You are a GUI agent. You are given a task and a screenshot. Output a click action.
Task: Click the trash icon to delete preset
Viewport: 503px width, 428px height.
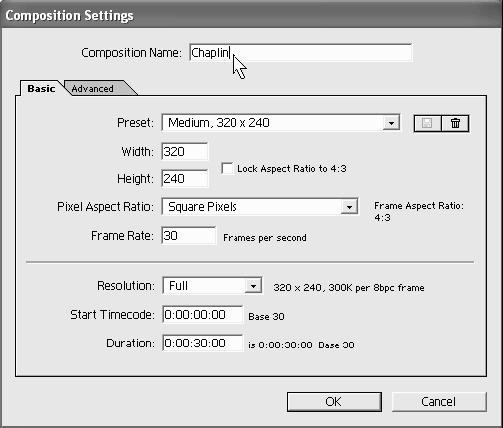pos(455,123)
